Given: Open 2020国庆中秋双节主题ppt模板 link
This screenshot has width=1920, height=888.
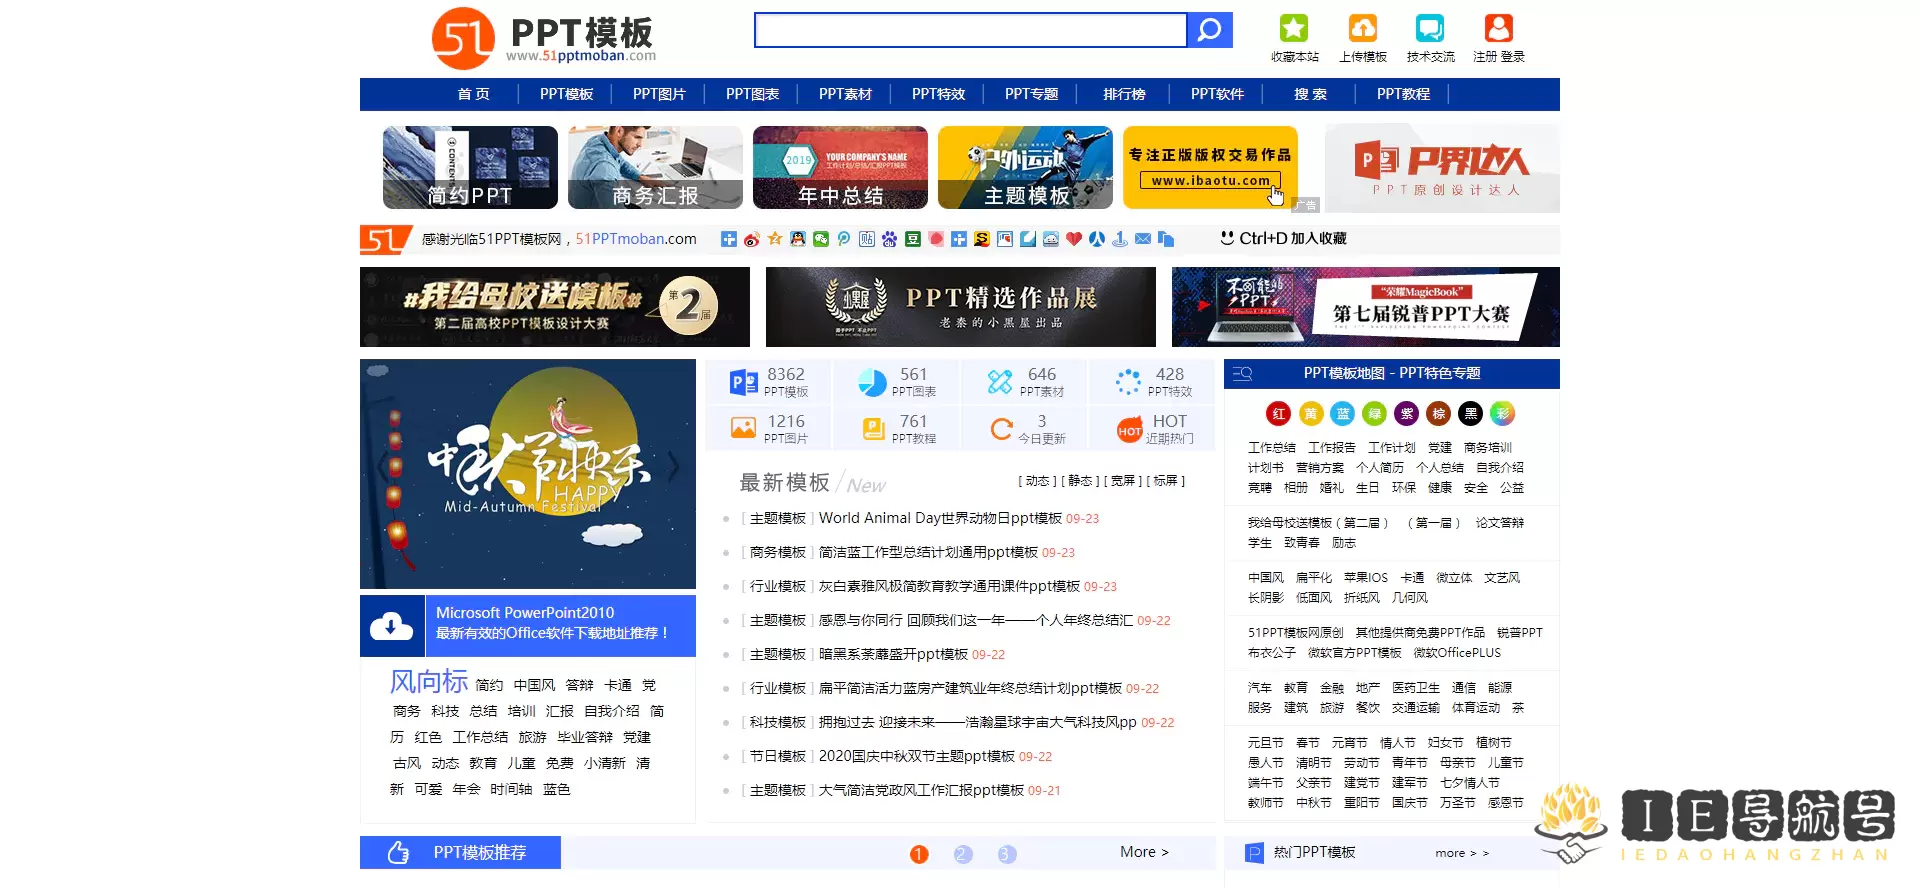Looking at the screenshot, I should 917,756.
